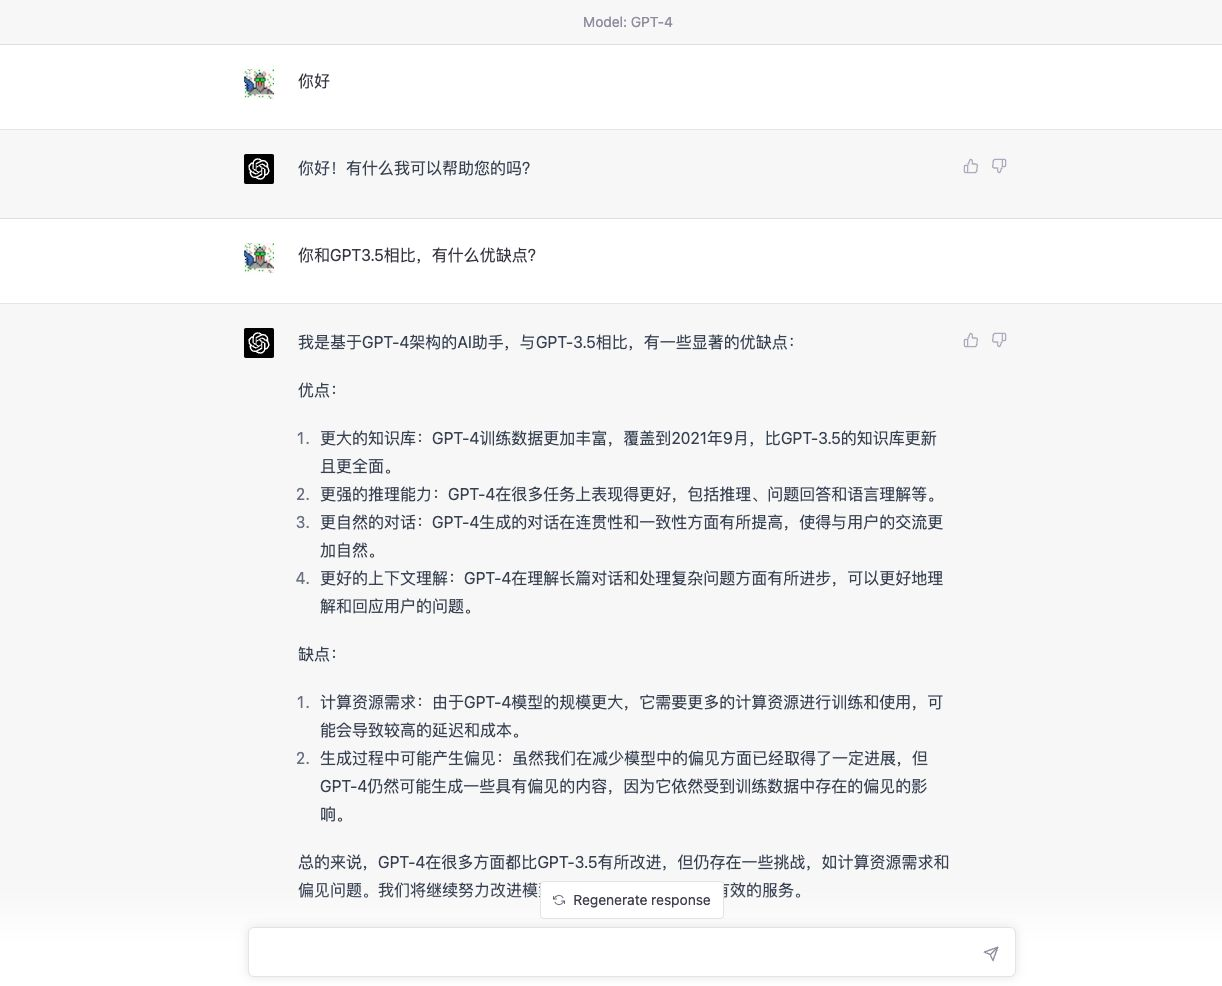Give a thumbs up to the first GPT-4 reply
The image size is (1222, 986).
point(971,166)
